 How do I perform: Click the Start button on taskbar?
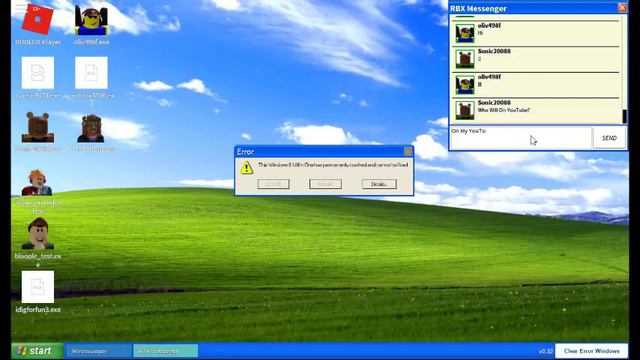pyautogui.click(x=37, y=351)
